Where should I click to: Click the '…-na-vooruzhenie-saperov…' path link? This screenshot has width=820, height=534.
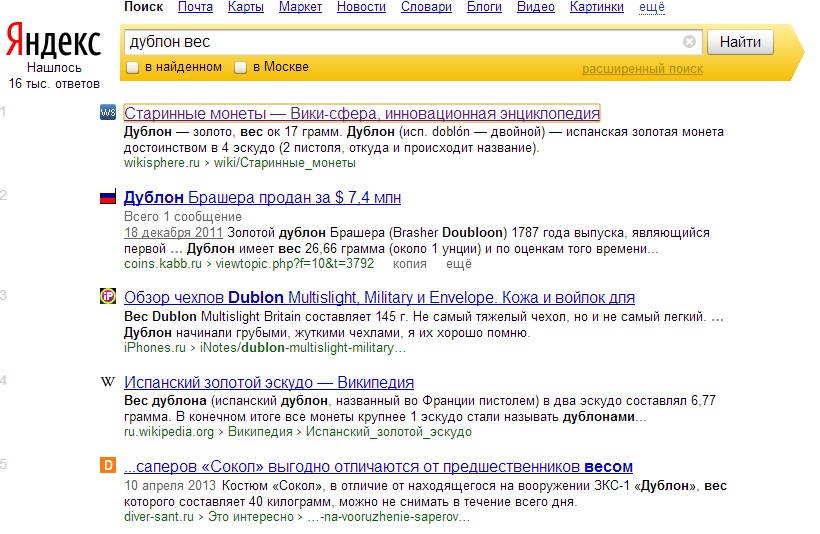pyautogui.click(x=389, y=517)
